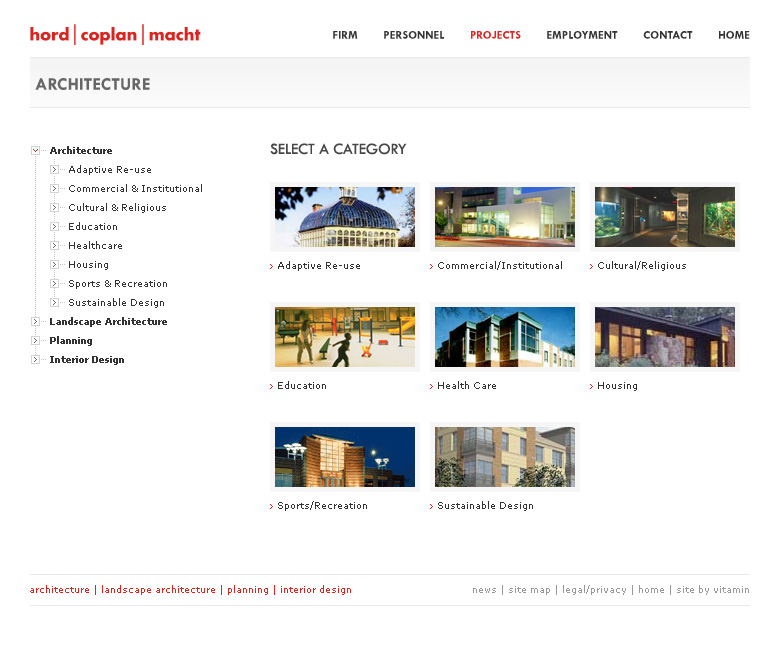Click the icon beside Sustainable Design in sidebar
The height and width of the screenshot is (650, 780).
55,303
